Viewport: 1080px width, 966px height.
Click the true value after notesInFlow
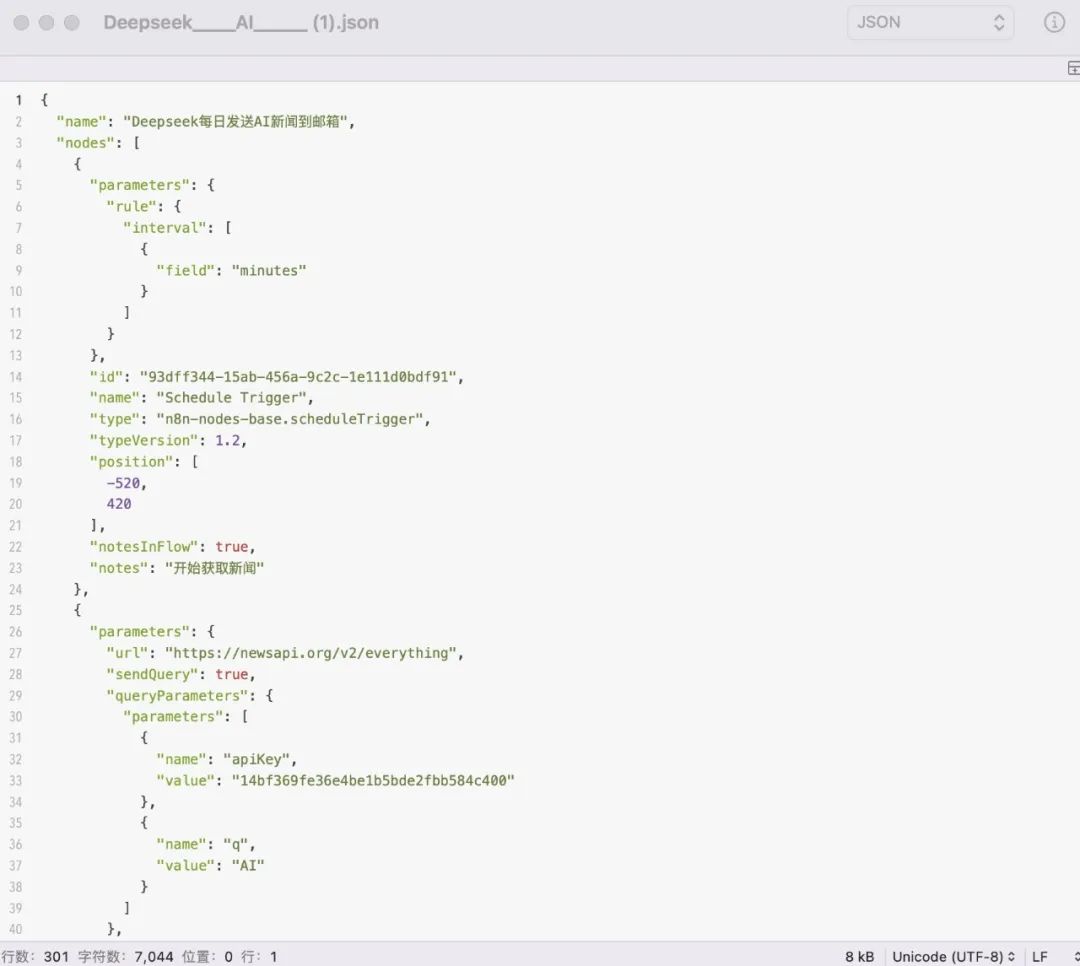point(231,546)
